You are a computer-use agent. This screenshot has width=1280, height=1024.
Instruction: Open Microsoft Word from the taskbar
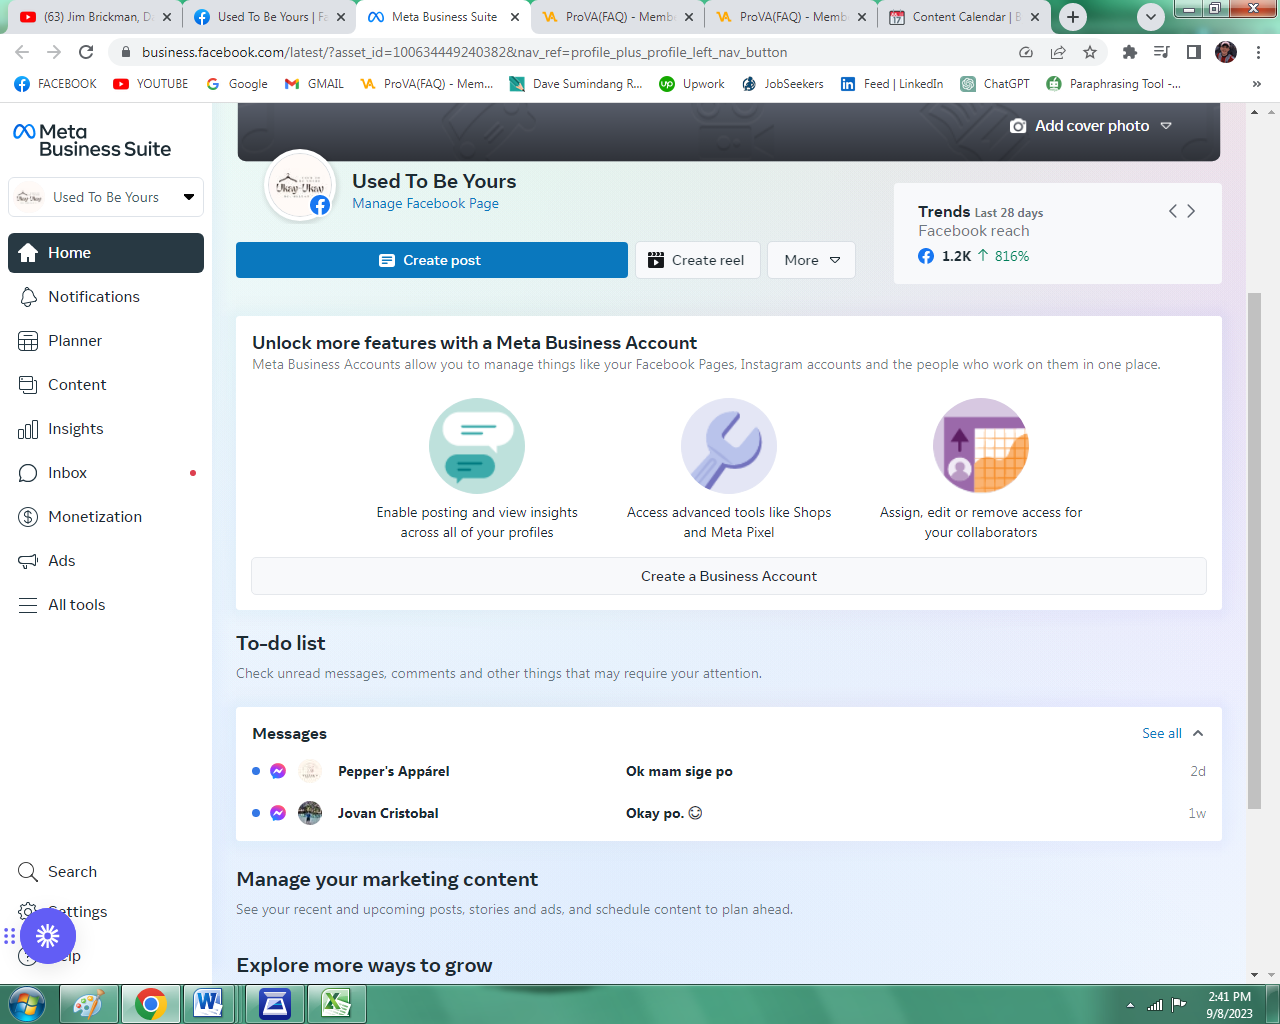click(209, 1003)
